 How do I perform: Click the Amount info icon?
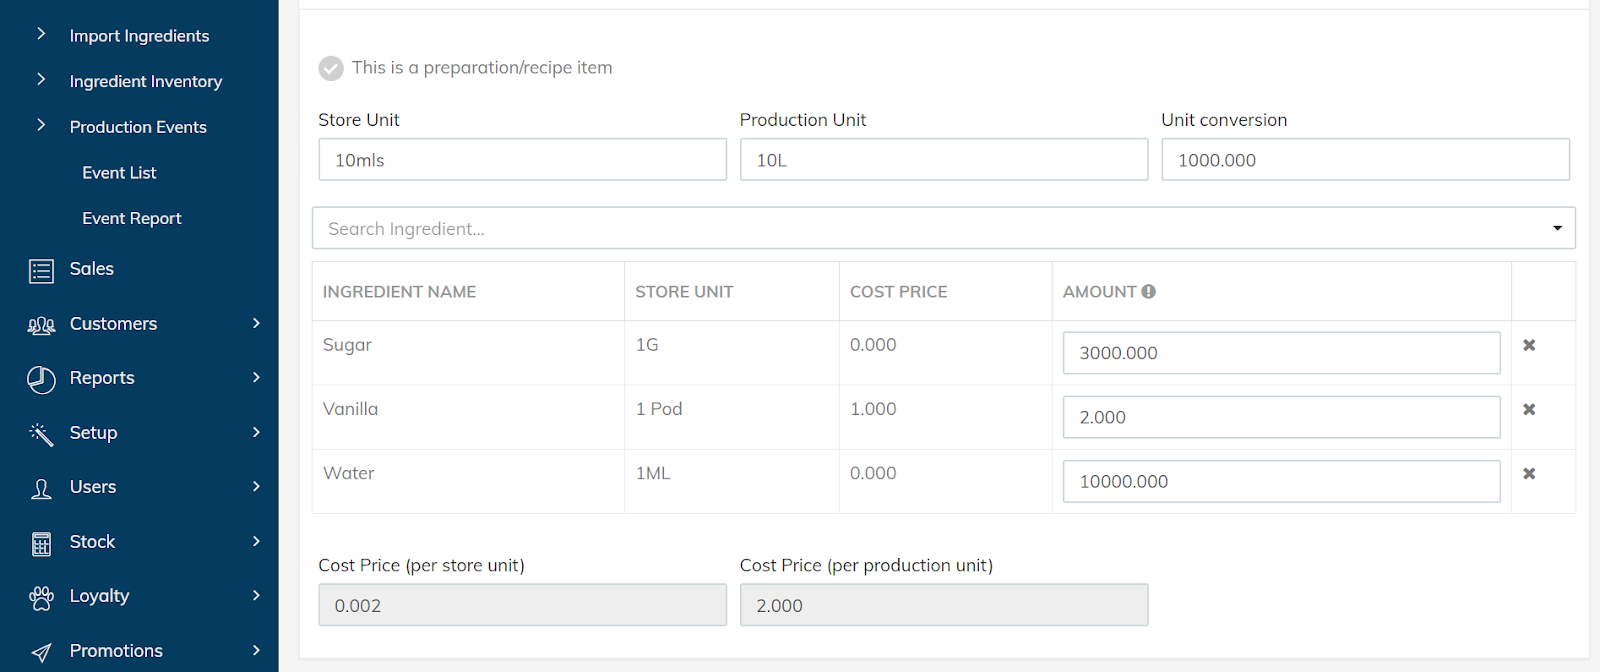point(1149,291)
